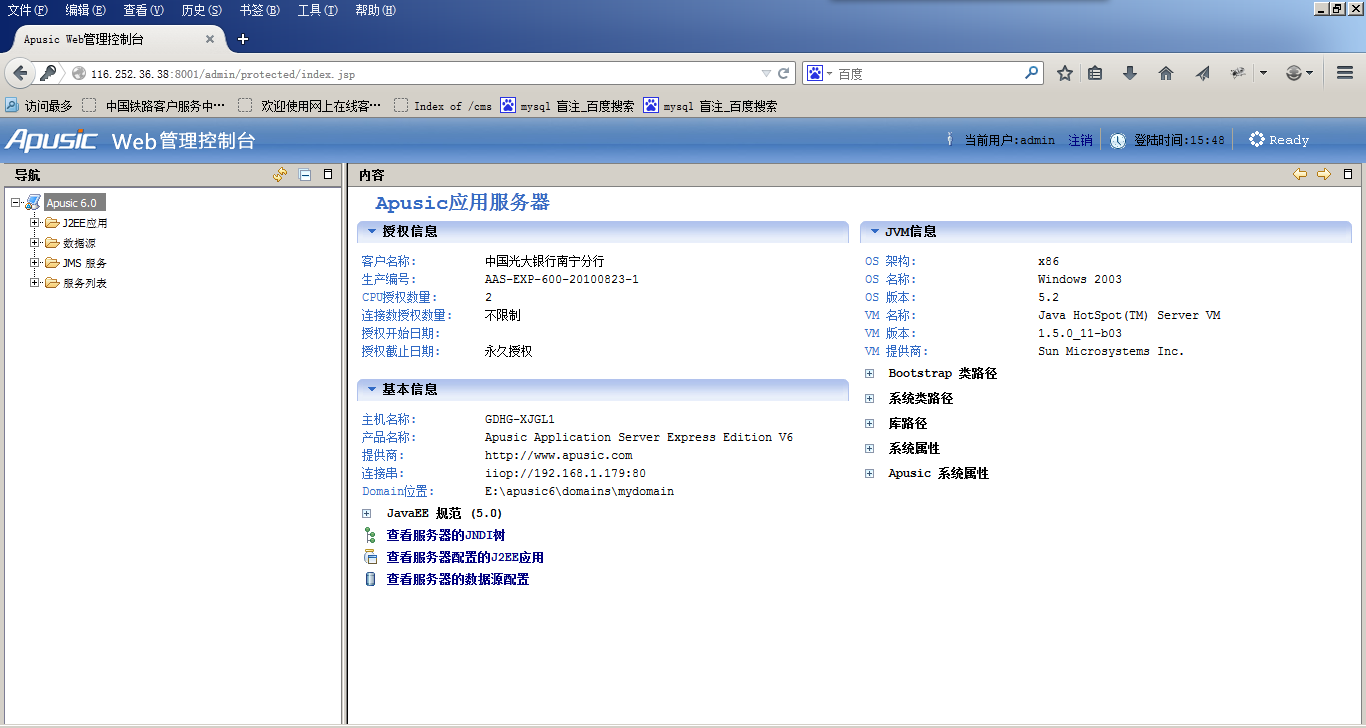The height and width of the screenshot is (728, 1366).
Task: Open the bookmarks list icon in browser toolbar
Action: (1095, 73)
